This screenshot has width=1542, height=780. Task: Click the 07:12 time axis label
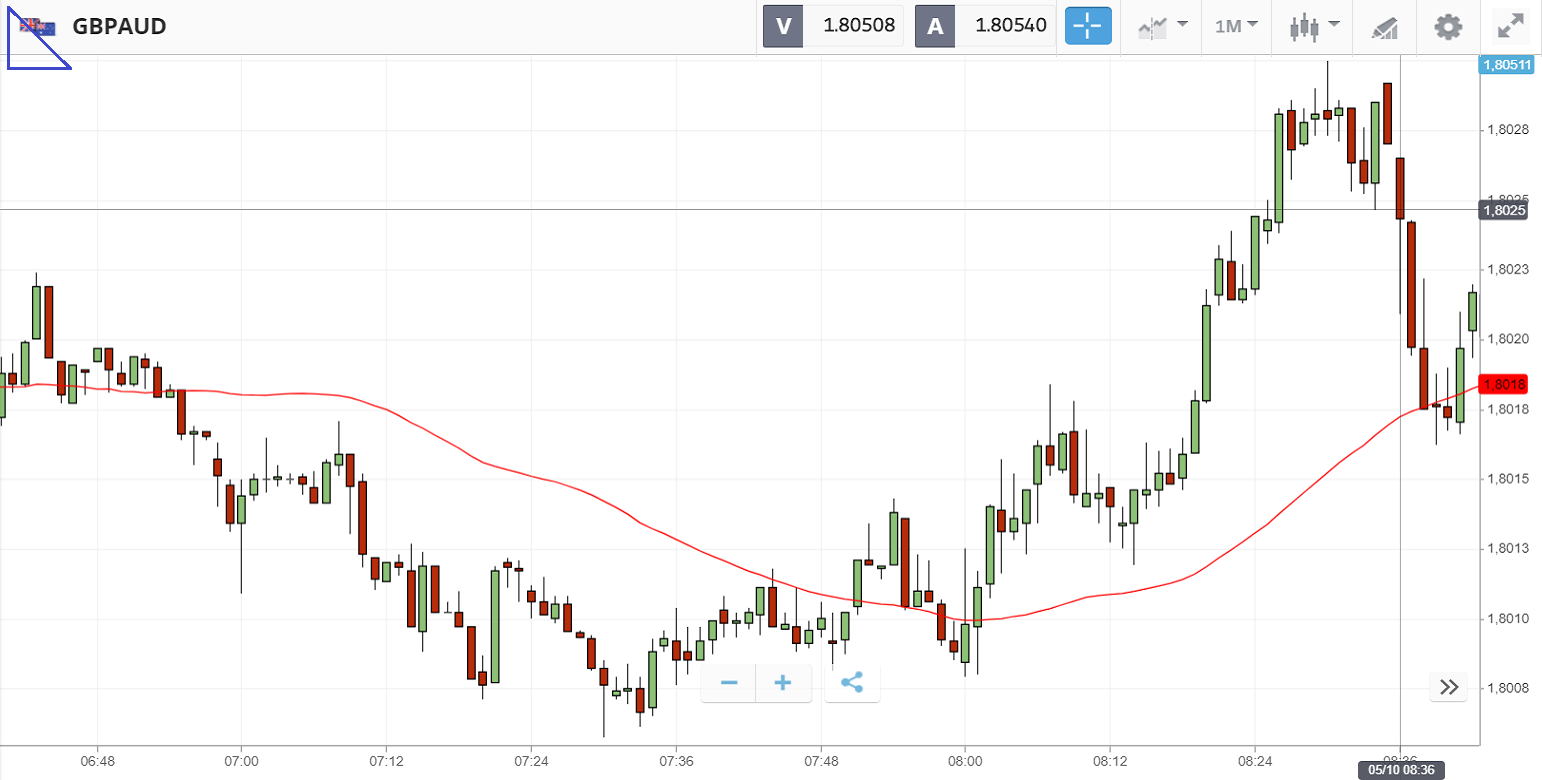[x=387, y=761]
